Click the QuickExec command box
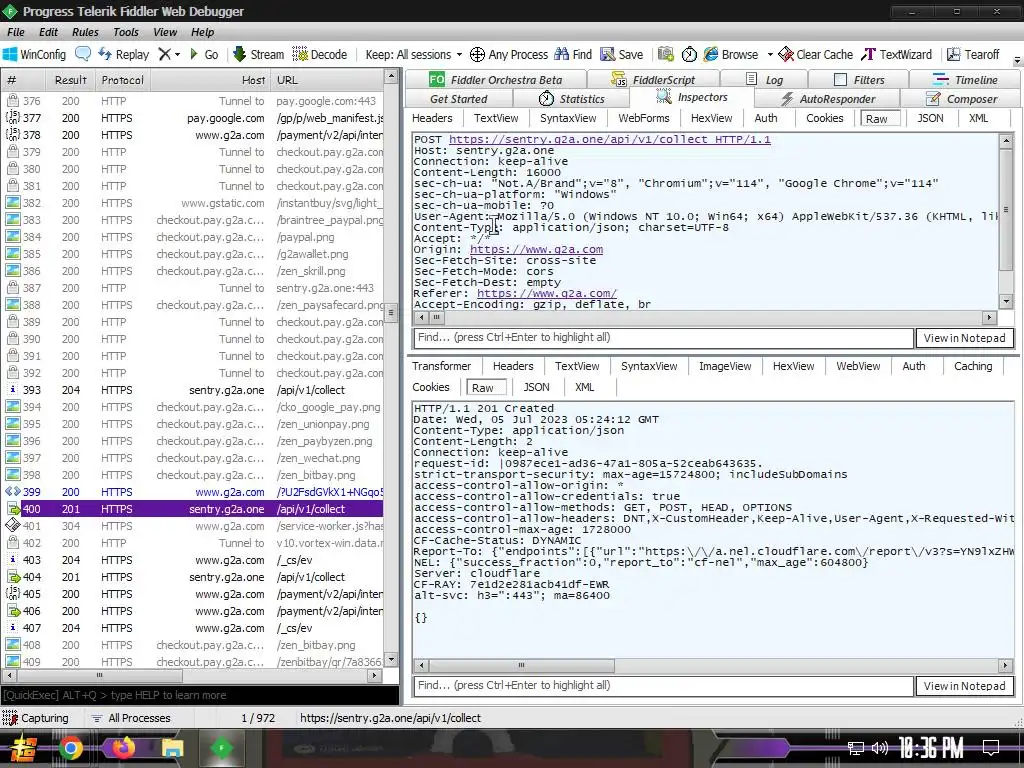The height and width of the screenshot is (768, 1024). click(200, 695)
